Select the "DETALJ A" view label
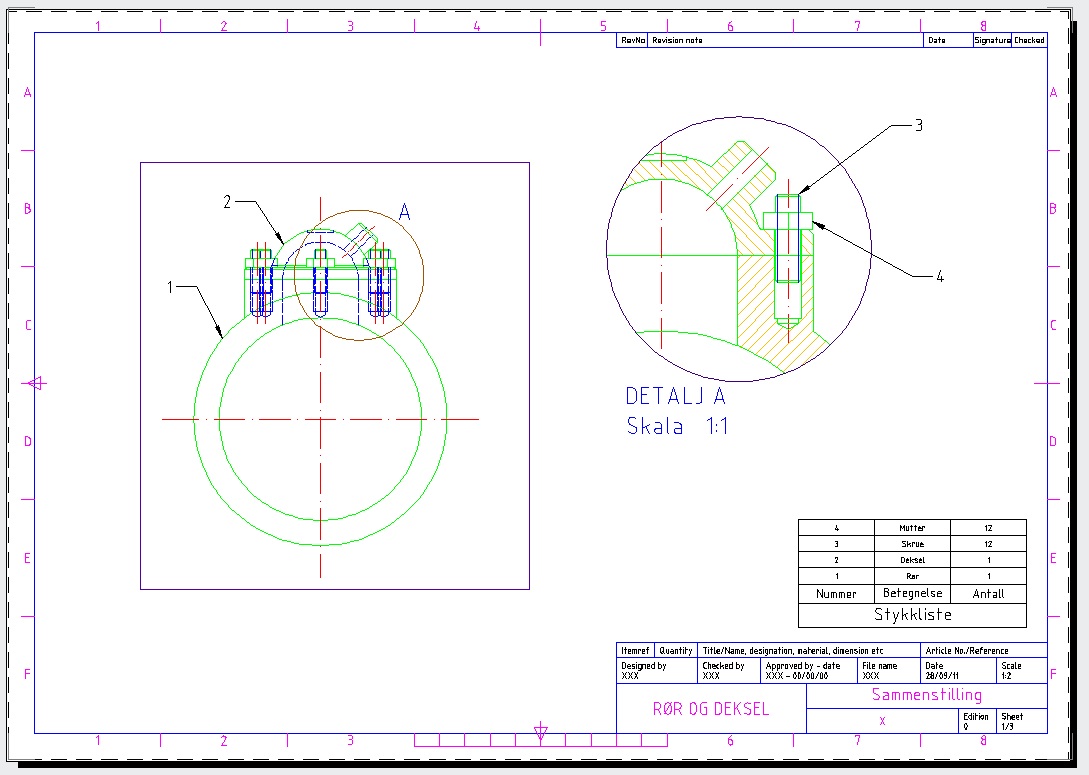Viewport: 1089px width, 775px height. click(x=676, y=396)
